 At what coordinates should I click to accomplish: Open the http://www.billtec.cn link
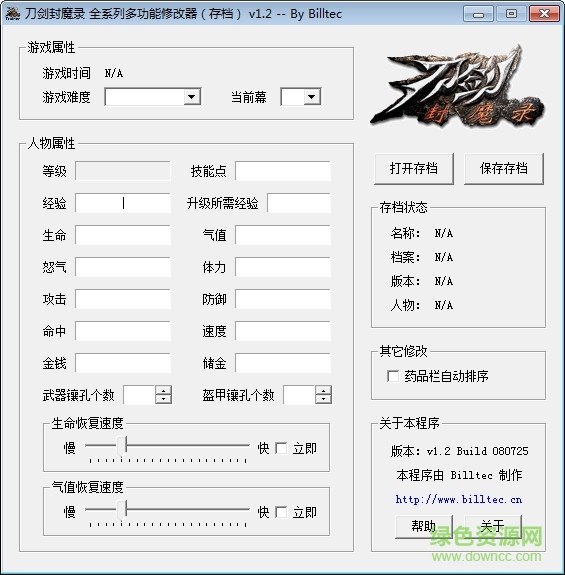pyautogui.click(x=459, y=499)
